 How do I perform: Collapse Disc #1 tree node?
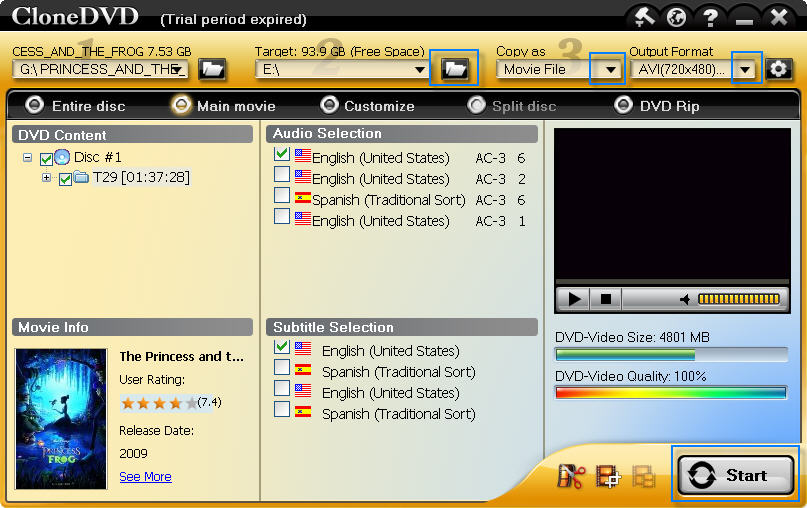(27, 157)
